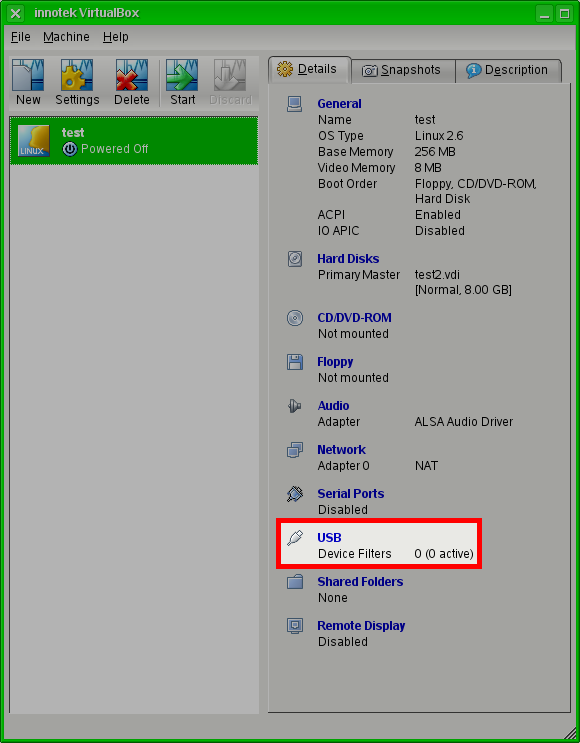Image resolution: width=580 pixels, height=743 pixels.
Task: Open Settings via the gear toolbar icon
Action: coord(77,75)
